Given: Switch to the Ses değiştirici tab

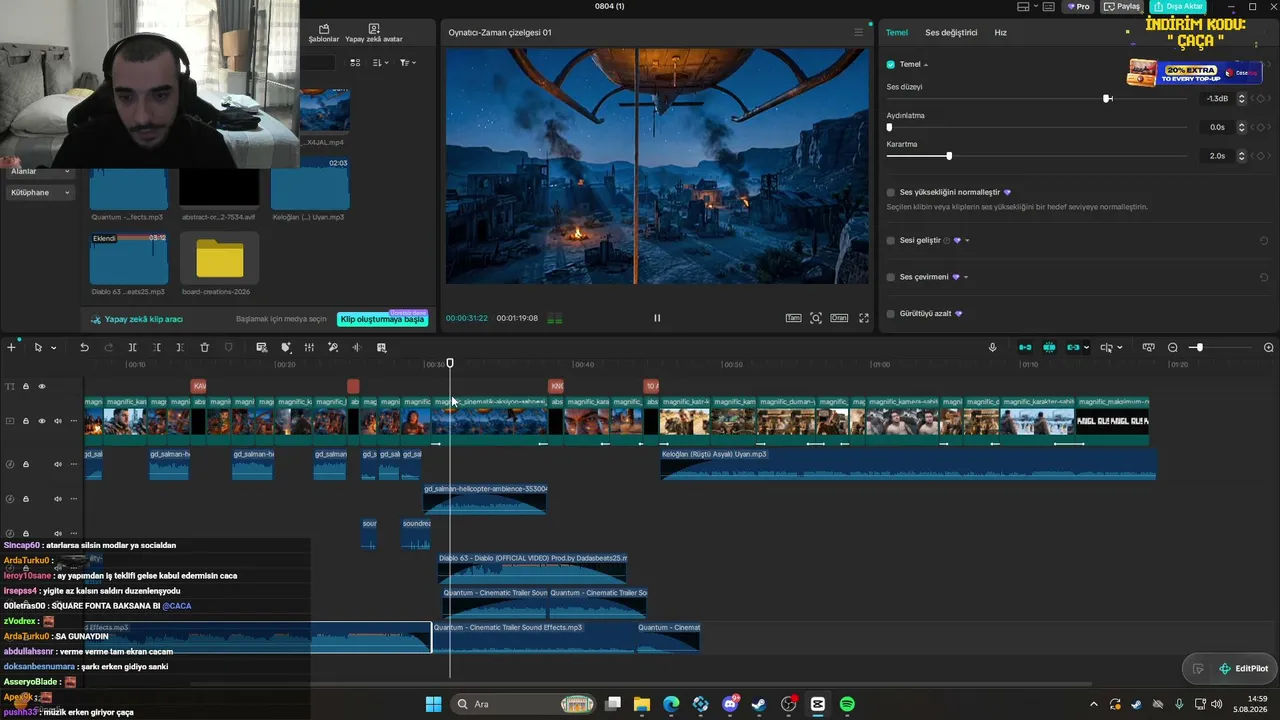Looking at the screenshot, I should (x=951, y=32).
